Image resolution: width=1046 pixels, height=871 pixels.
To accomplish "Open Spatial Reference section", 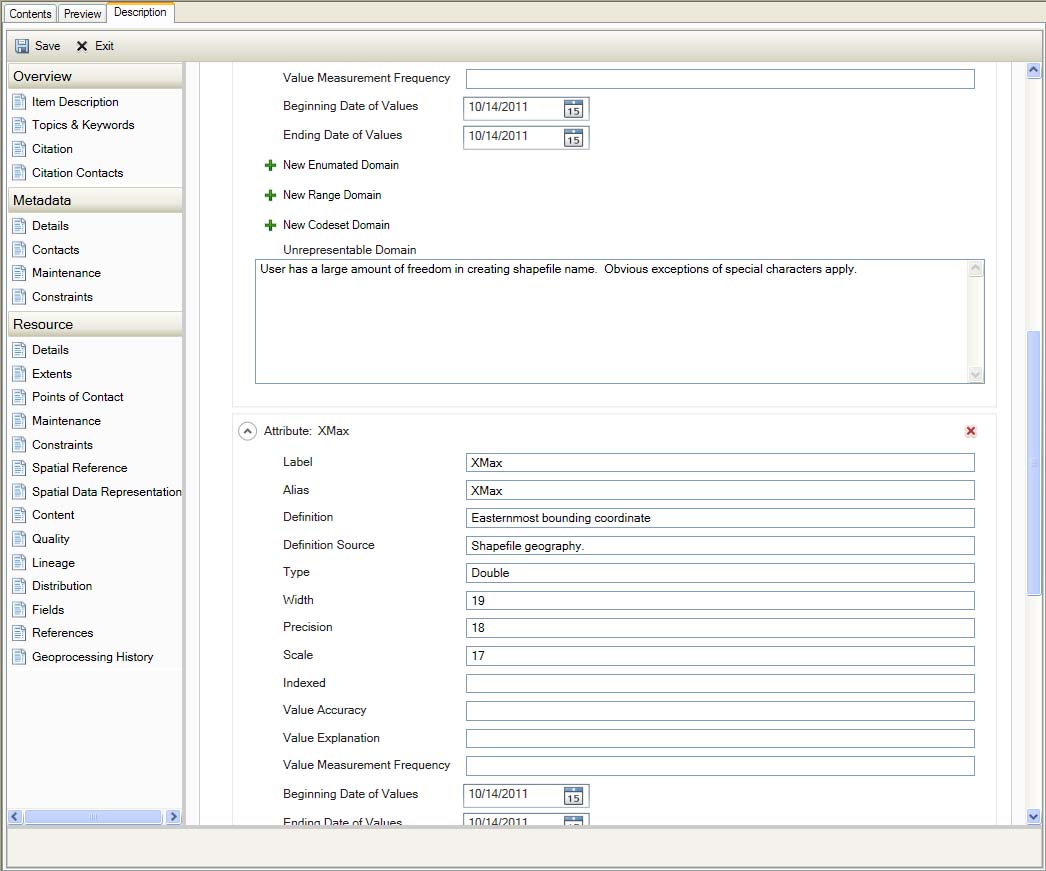I will point(79,468).
